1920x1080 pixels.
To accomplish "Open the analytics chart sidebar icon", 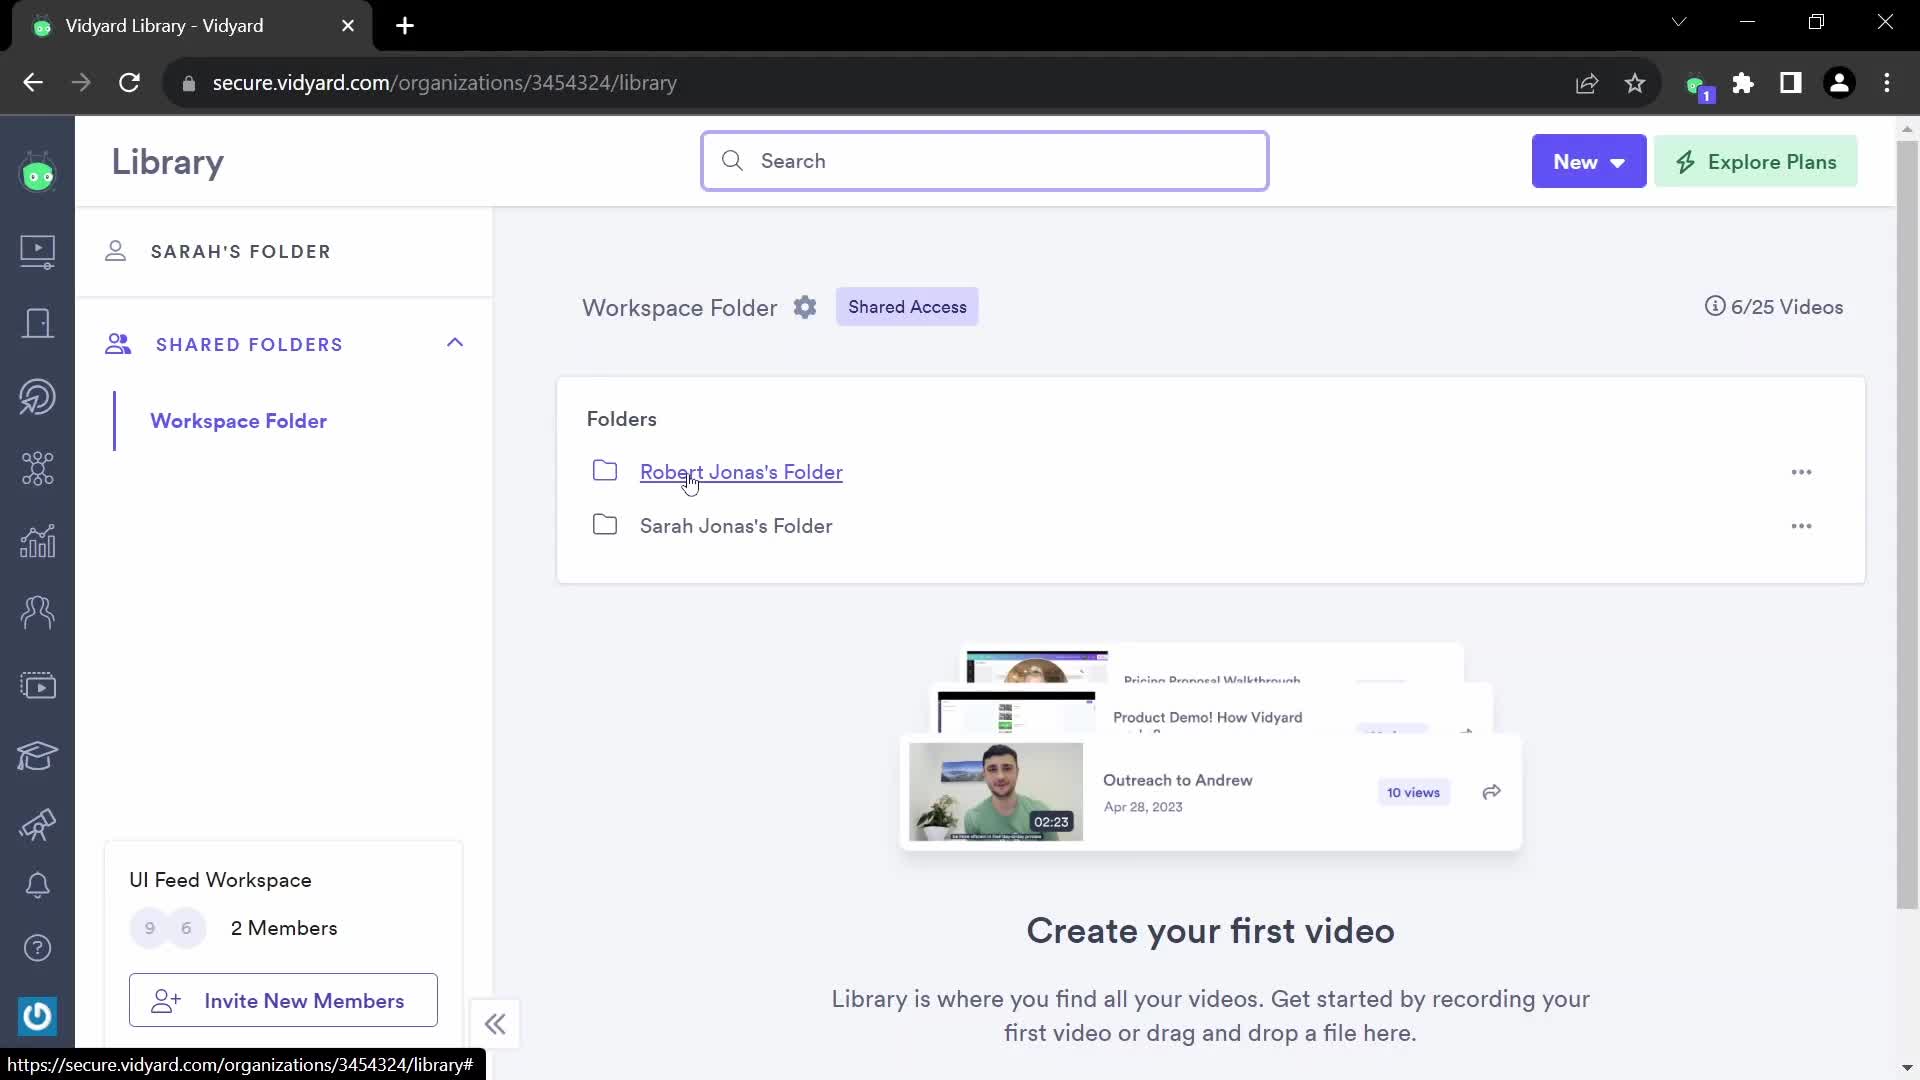I will (38, 541).
